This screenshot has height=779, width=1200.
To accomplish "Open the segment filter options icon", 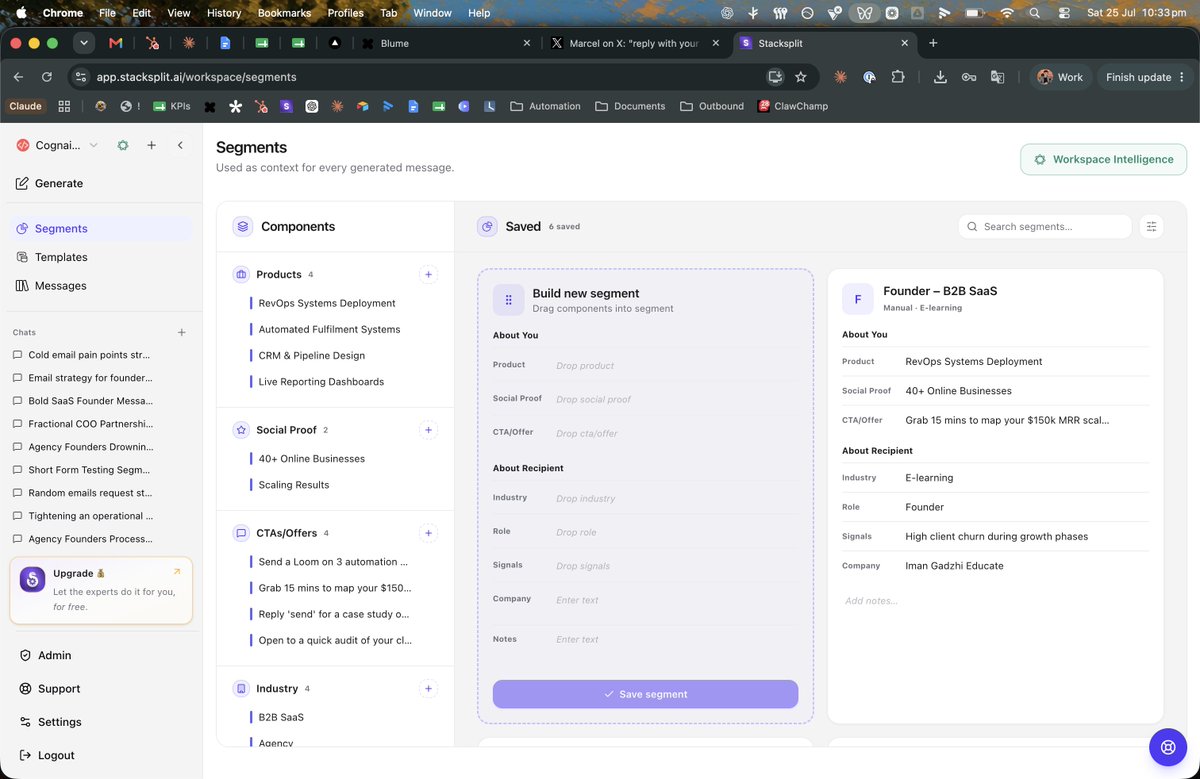I will click(x=1151, y=227).
